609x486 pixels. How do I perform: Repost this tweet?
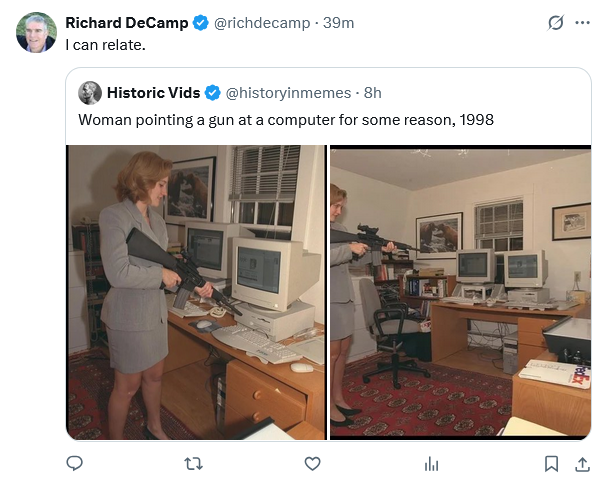point(194,463)
